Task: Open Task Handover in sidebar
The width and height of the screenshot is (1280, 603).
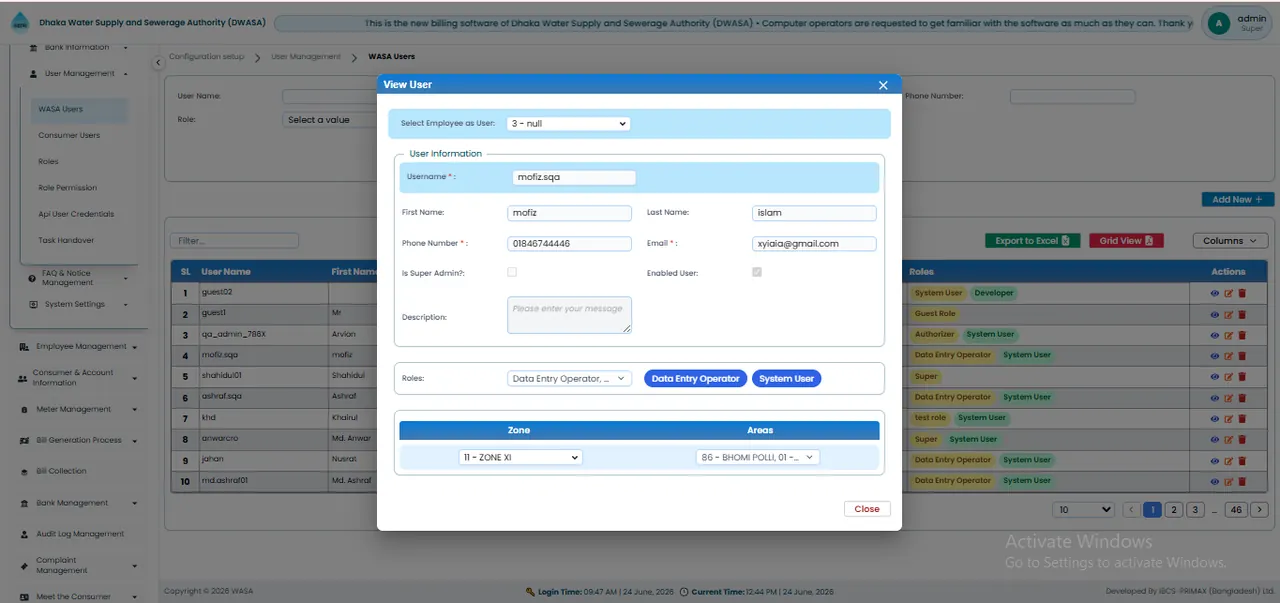Action: point(66,240)
